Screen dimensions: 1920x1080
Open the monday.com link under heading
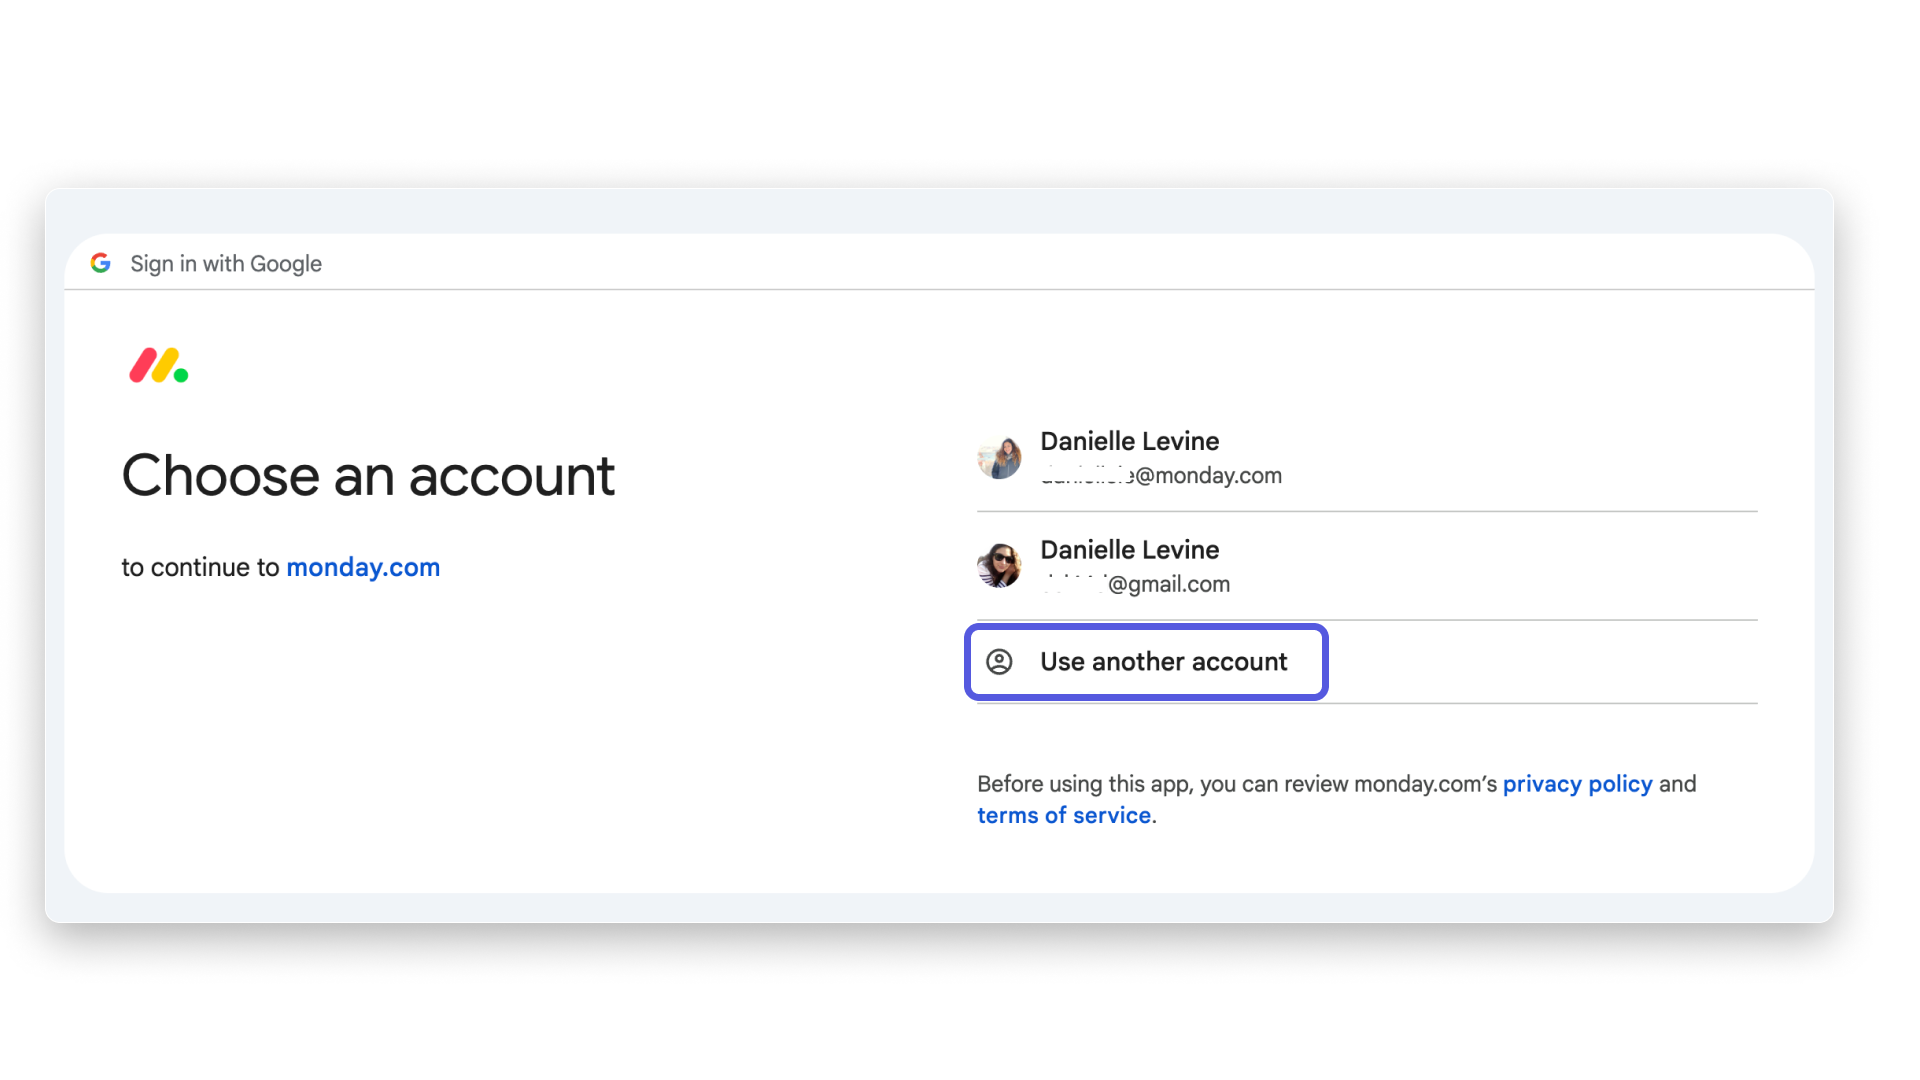(x=363, y=567)
